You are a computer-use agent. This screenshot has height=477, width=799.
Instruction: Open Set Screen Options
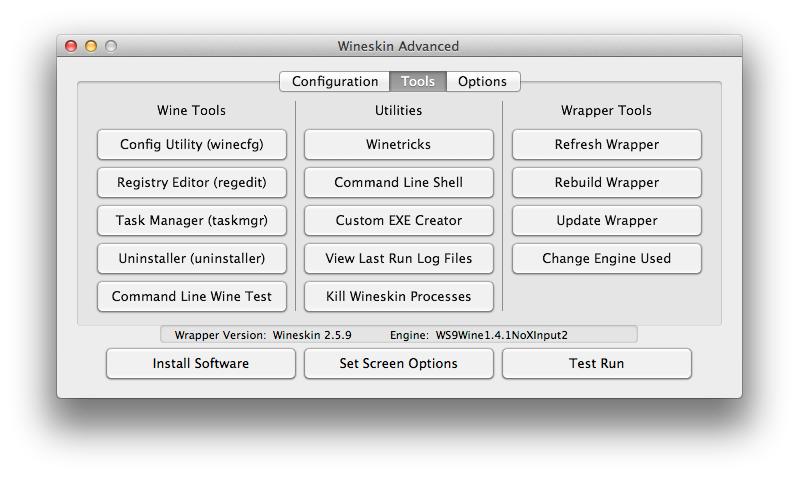click(x=398, y=363)
